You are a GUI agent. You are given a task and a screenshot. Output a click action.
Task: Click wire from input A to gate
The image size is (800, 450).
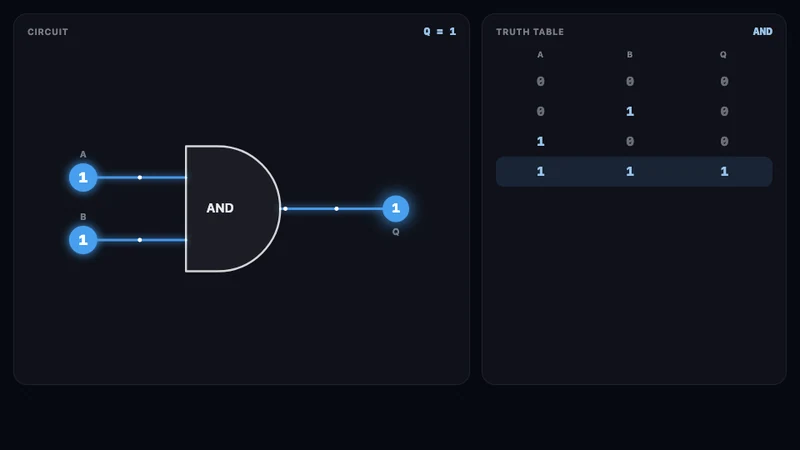141,178
